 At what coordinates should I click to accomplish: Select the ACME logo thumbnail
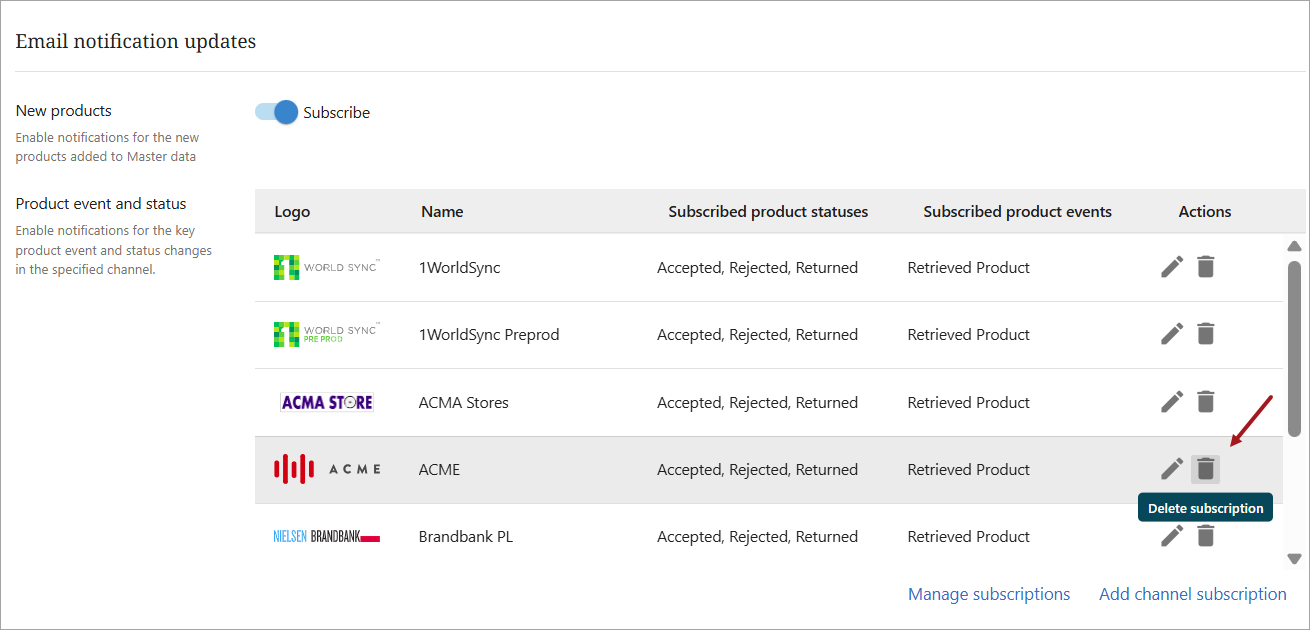point(327,469)
